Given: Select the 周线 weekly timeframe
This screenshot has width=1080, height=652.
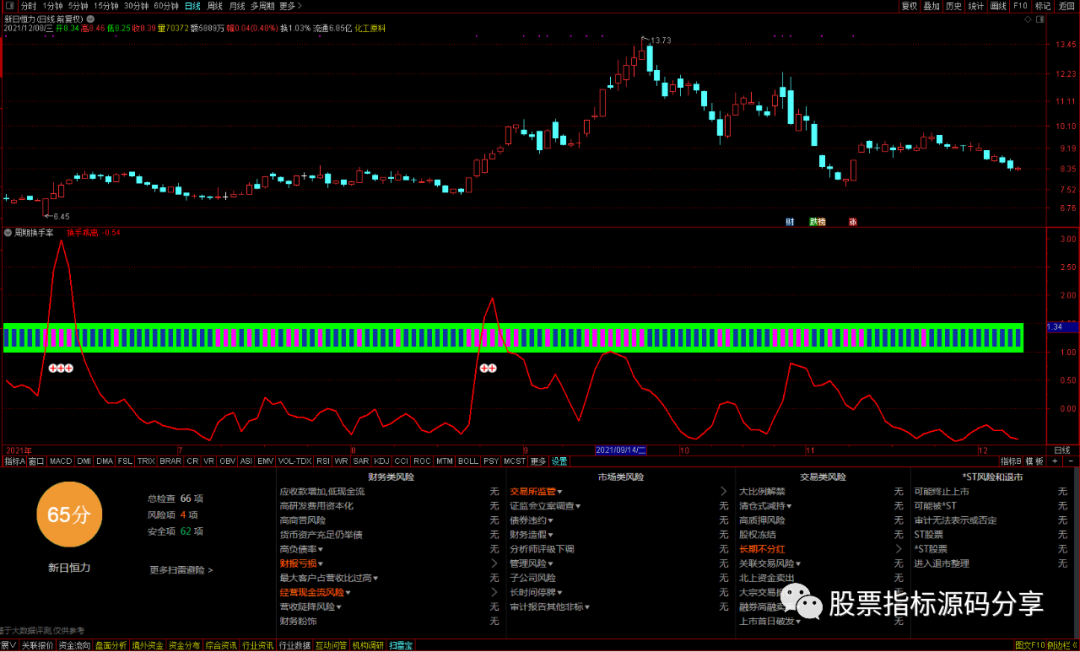Looking at the screenshot, I should click(215, 6).
